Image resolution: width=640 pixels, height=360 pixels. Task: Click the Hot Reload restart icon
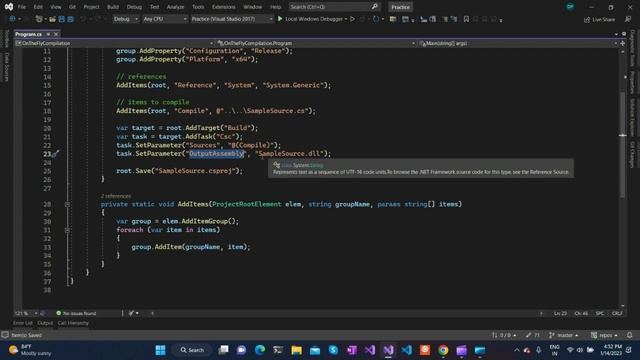[376, 19]
